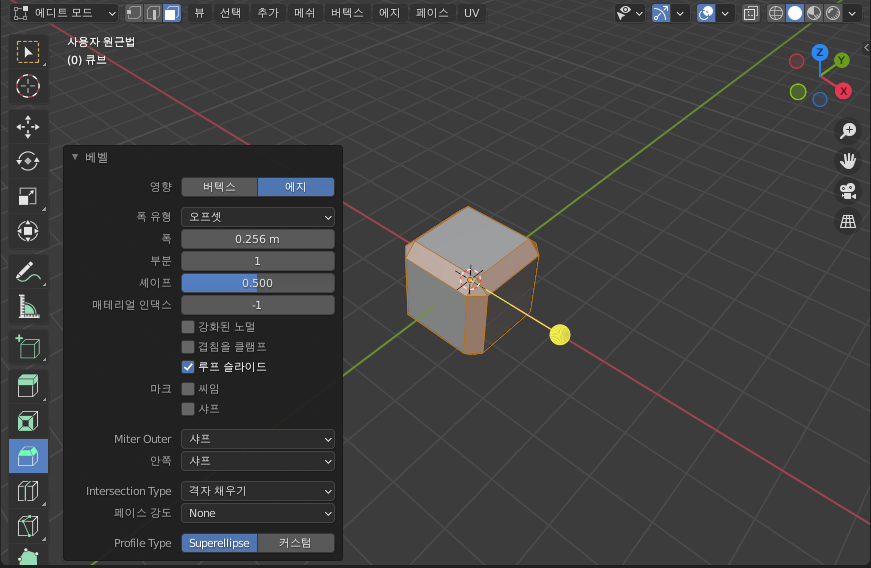Click the yellow bevel gizmo handle
The image size is (871, 568).
560,335
